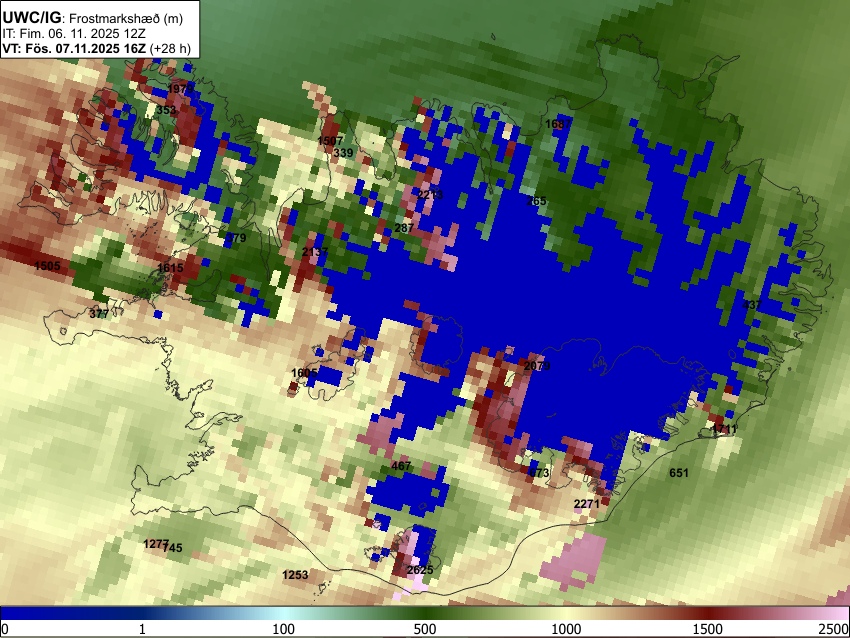Click the map value 265
This screenshot has width=850, height=638.
pyautogui.click(x=536, y=201)
